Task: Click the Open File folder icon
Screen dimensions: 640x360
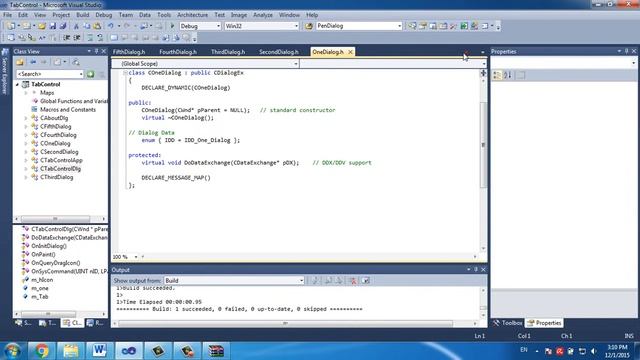Action: click(42, 26)
